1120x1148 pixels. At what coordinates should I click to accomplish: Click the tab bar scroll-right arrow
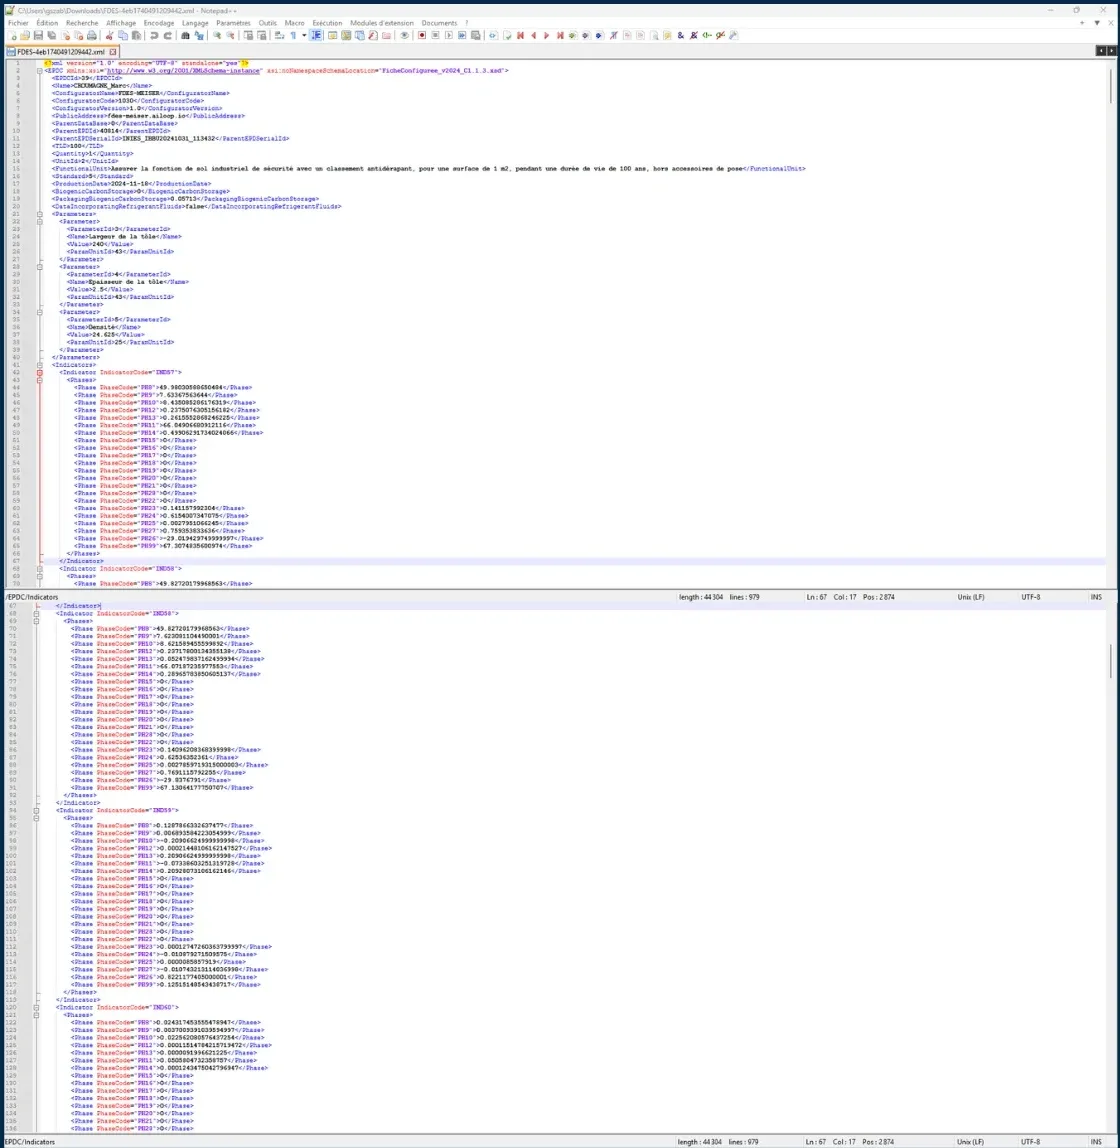point(1111,51)
